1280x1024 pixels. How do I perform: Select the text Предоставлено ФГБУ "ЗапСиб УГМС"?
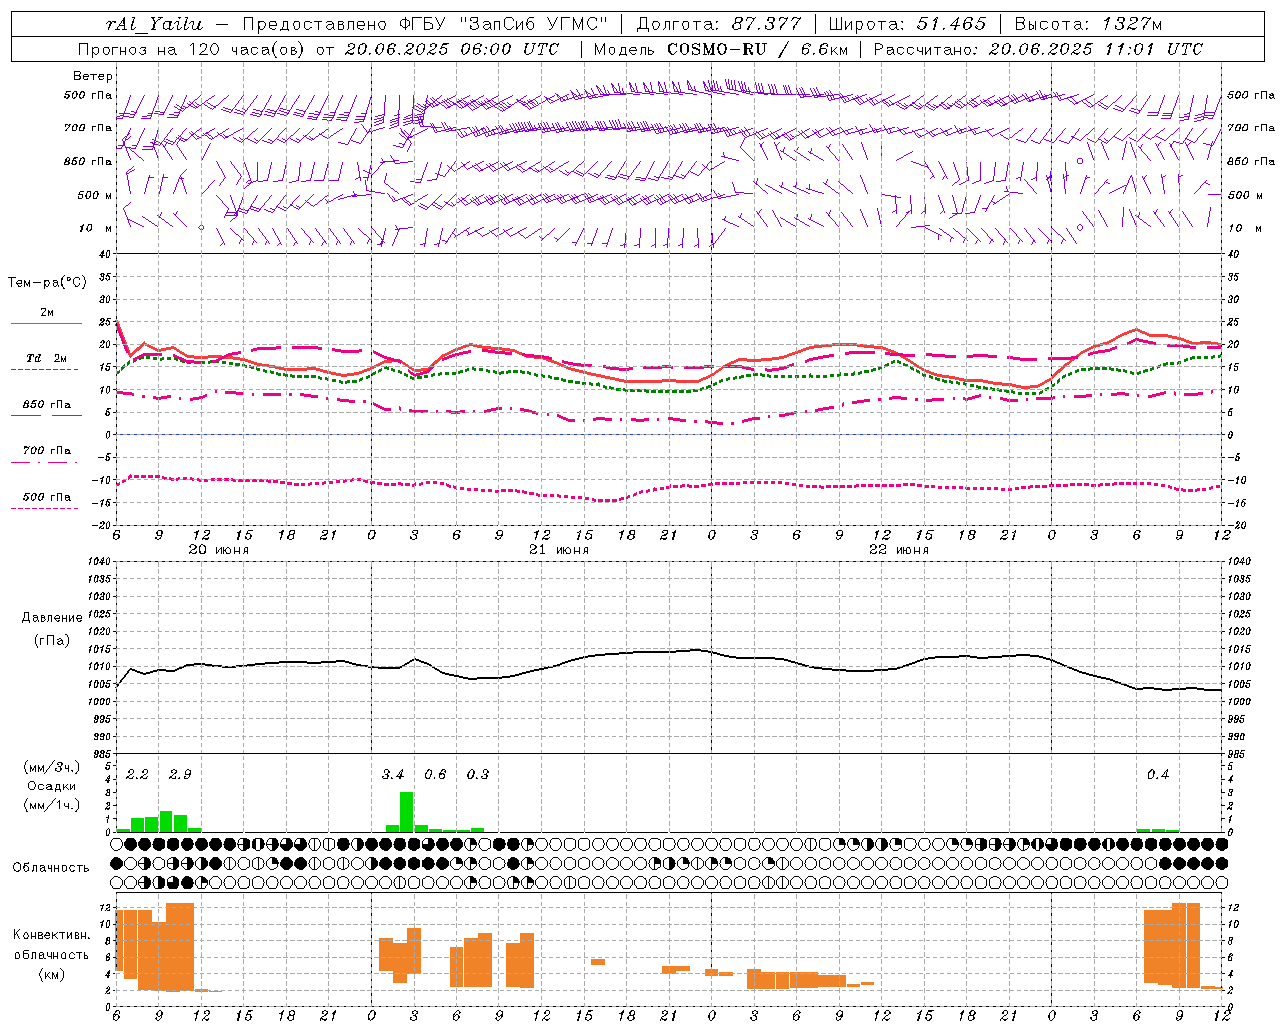pos(426,24)
